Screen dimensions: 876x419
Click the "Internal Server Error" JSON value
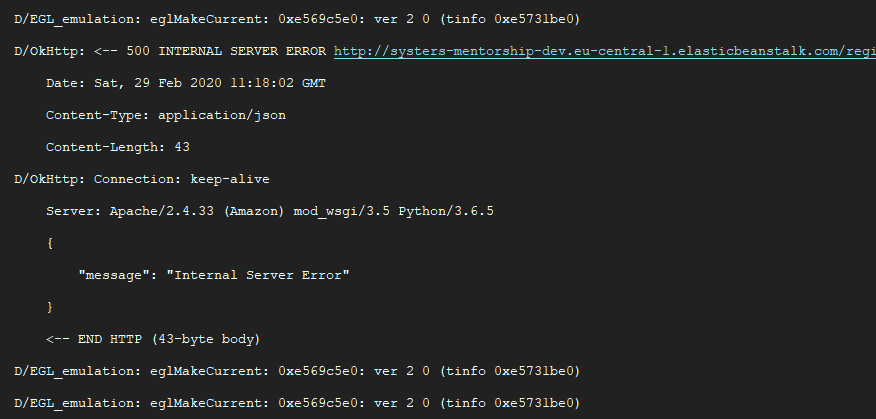click(258, 275)
